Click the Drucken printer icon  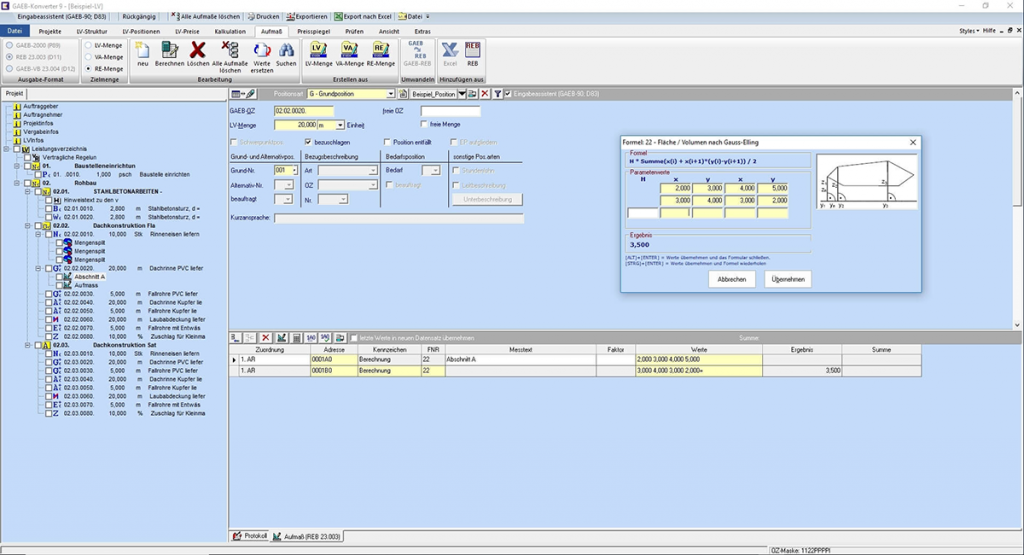click(x=251, y=16)
